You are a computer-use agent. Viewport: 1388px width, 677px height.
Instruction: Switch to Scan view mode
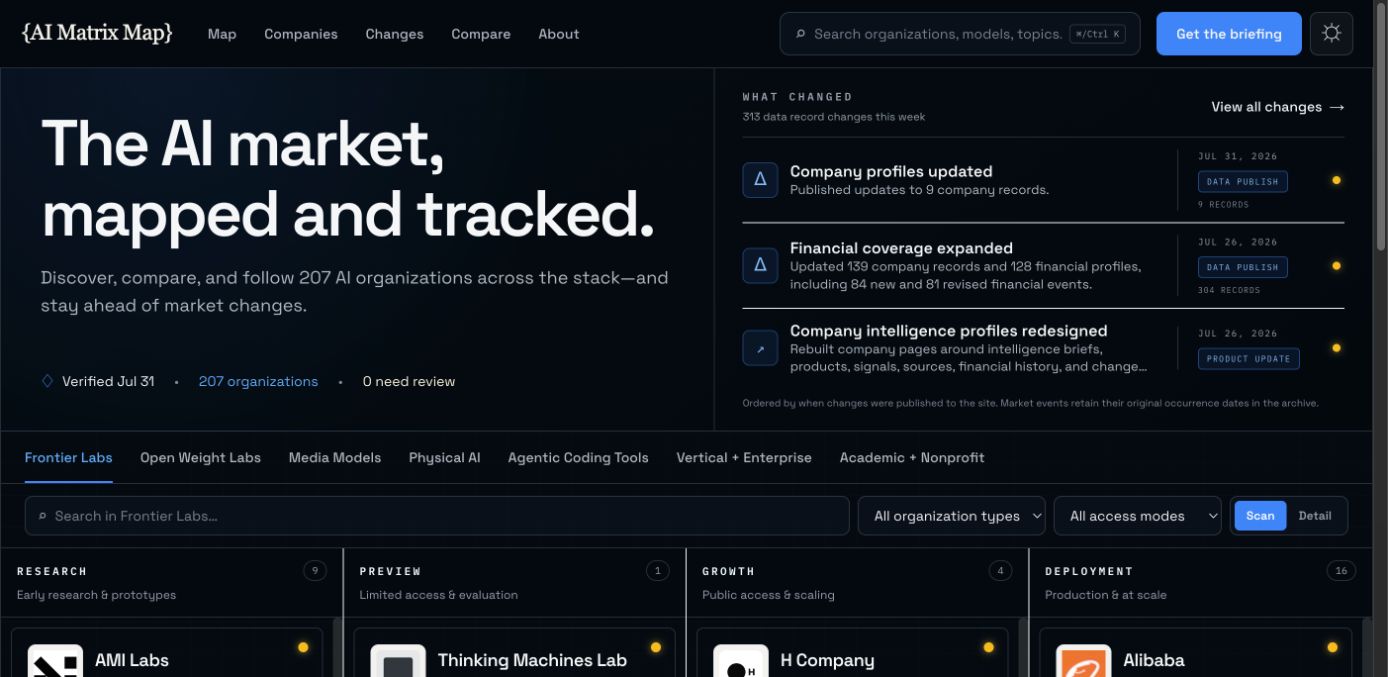click(1260, 516)
